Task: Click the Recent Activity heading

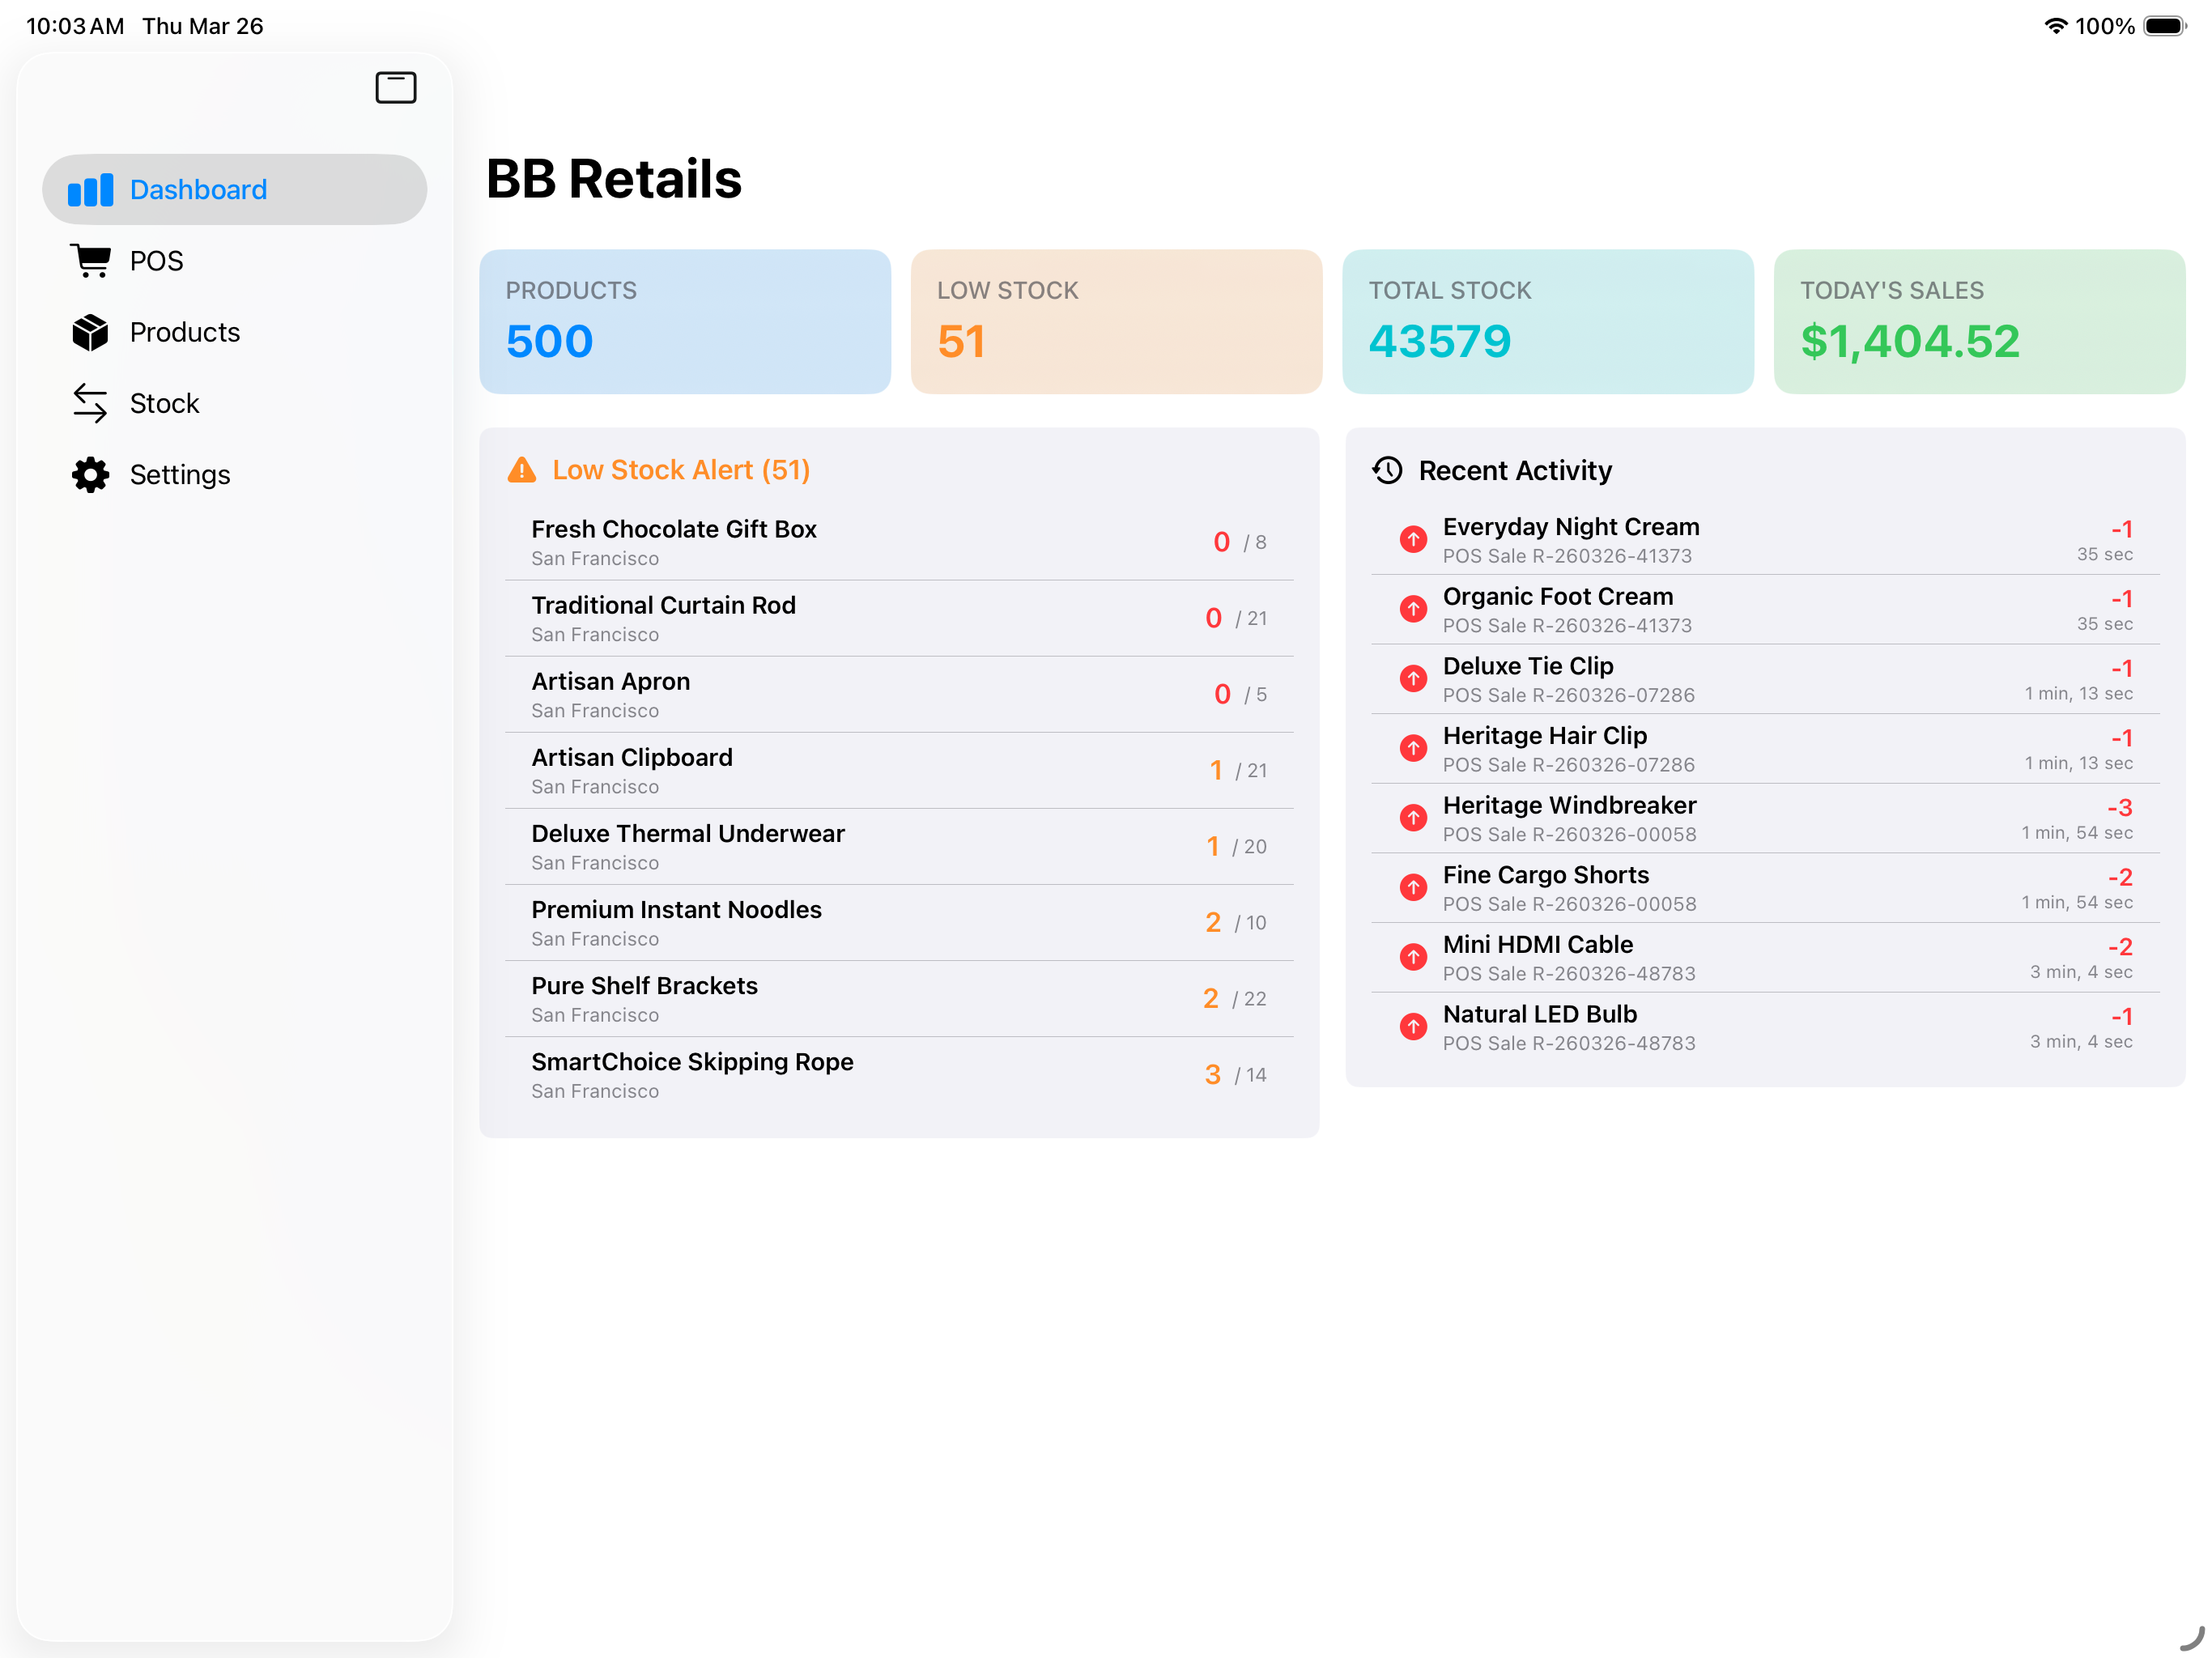Action: [1515, 470]
